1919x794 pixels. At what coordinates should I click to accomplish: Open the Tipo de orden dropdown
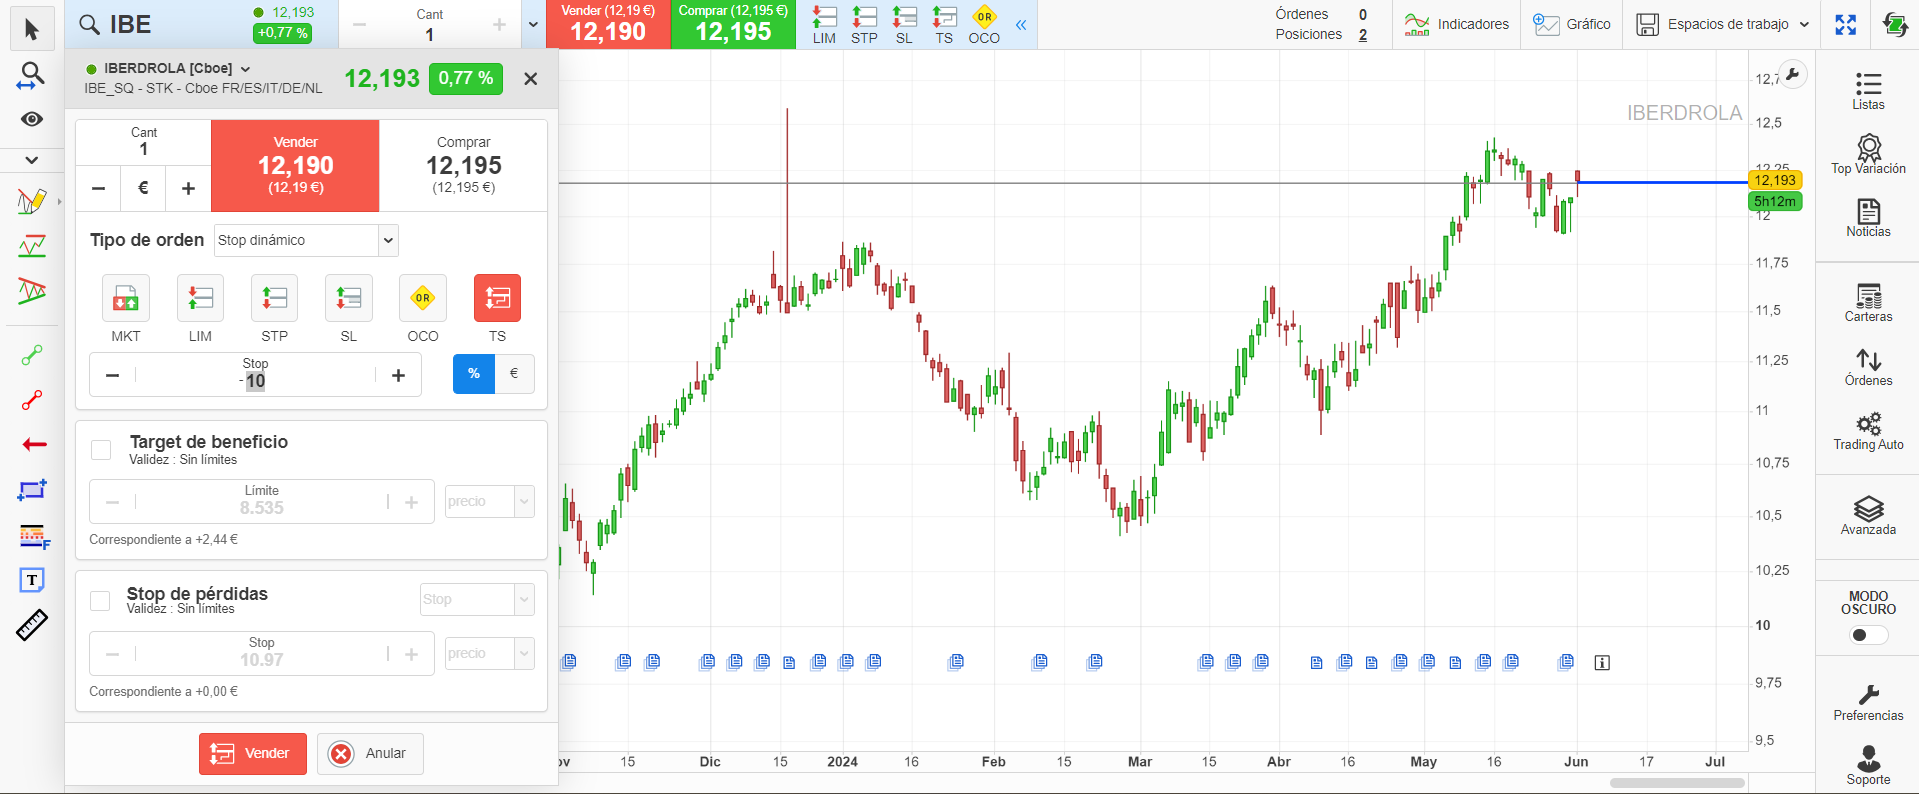[307, 240]
